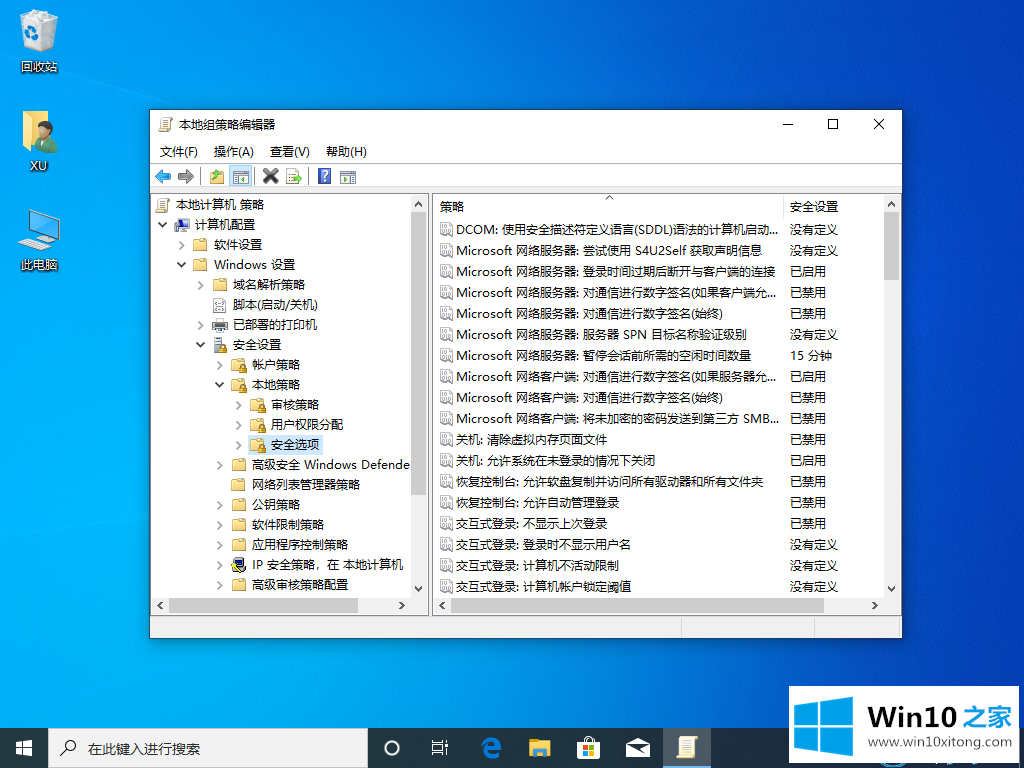This screenshot has width=1024, height=768.
Task: Select policy 关机: 允许系统在未登录的情况下关闭
Action: [x=555, y=461]
